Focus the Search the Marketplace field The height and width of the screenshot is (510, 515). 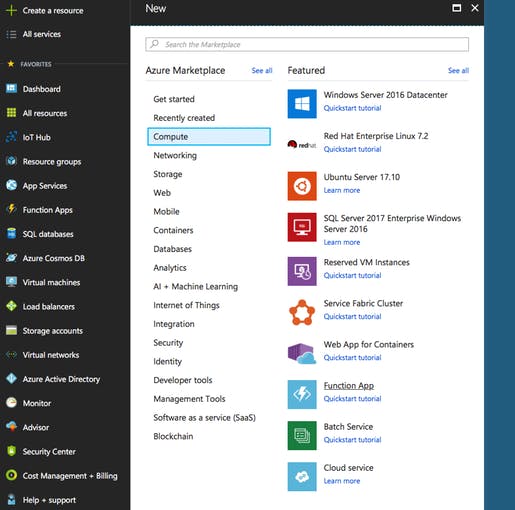click(x=307, y=44)
